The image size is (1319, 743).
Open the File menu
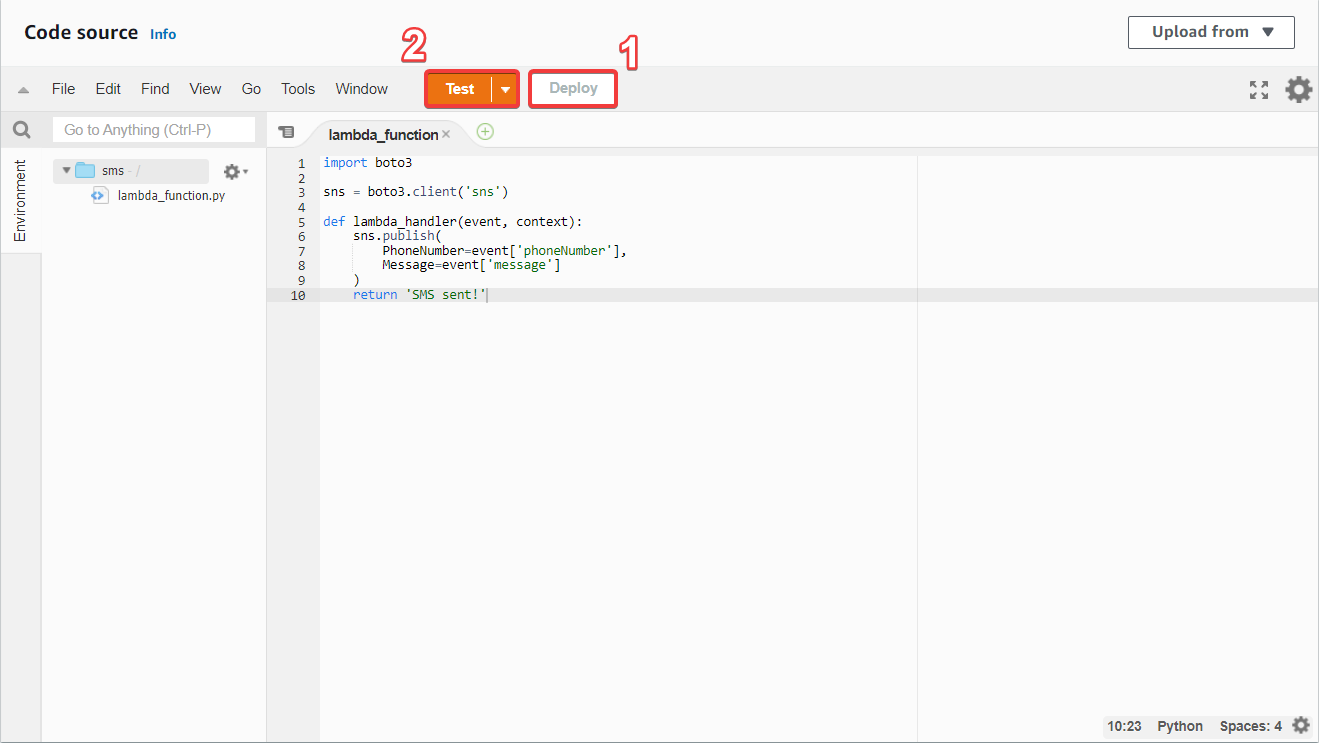63,89
